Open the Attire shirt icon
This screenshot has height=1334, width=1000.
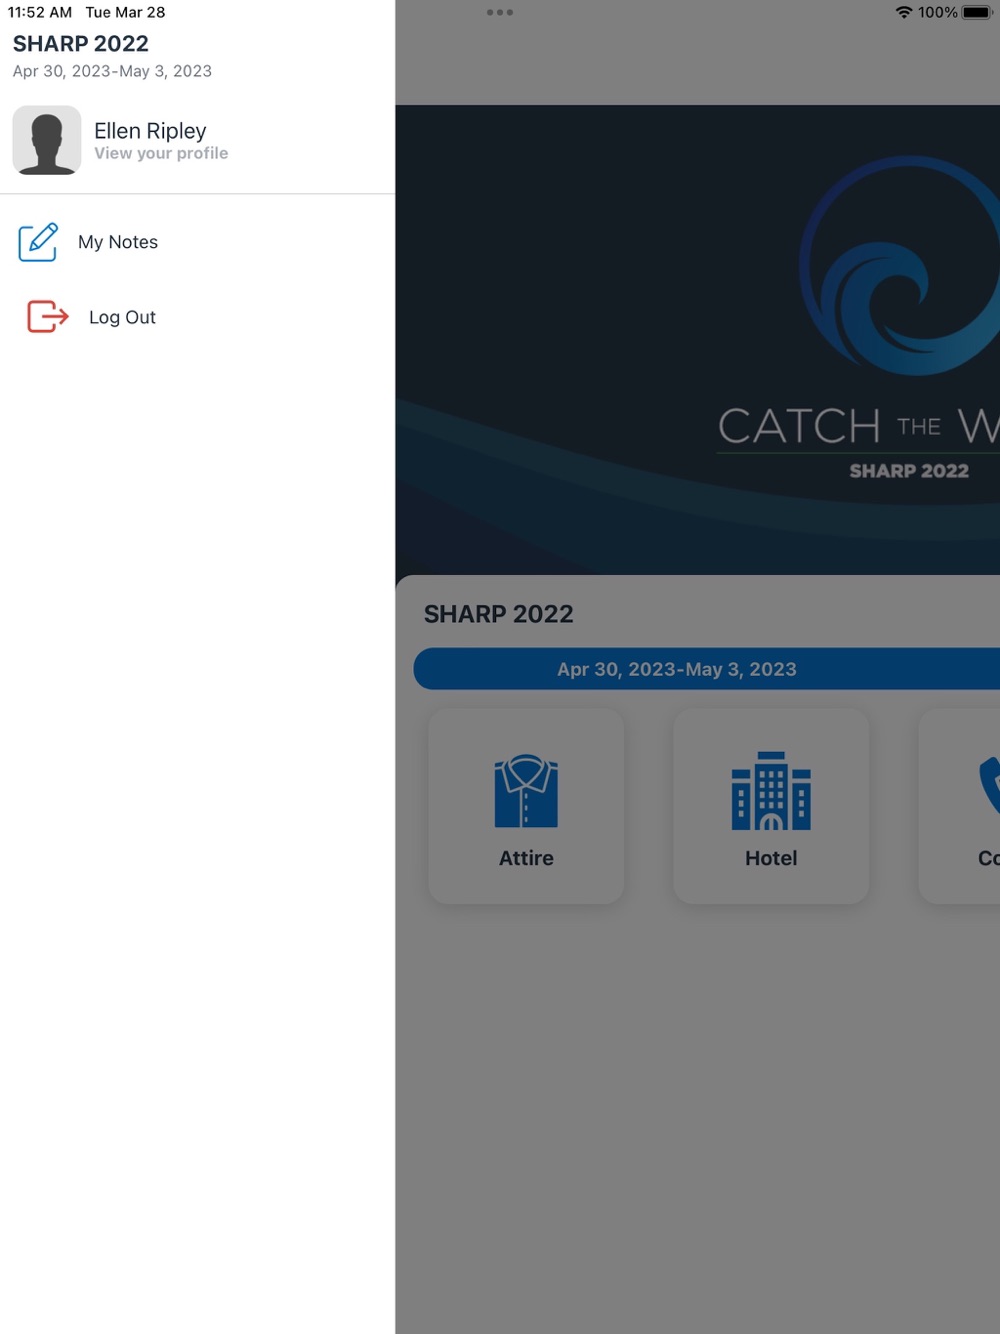click(x=526, y=791)
